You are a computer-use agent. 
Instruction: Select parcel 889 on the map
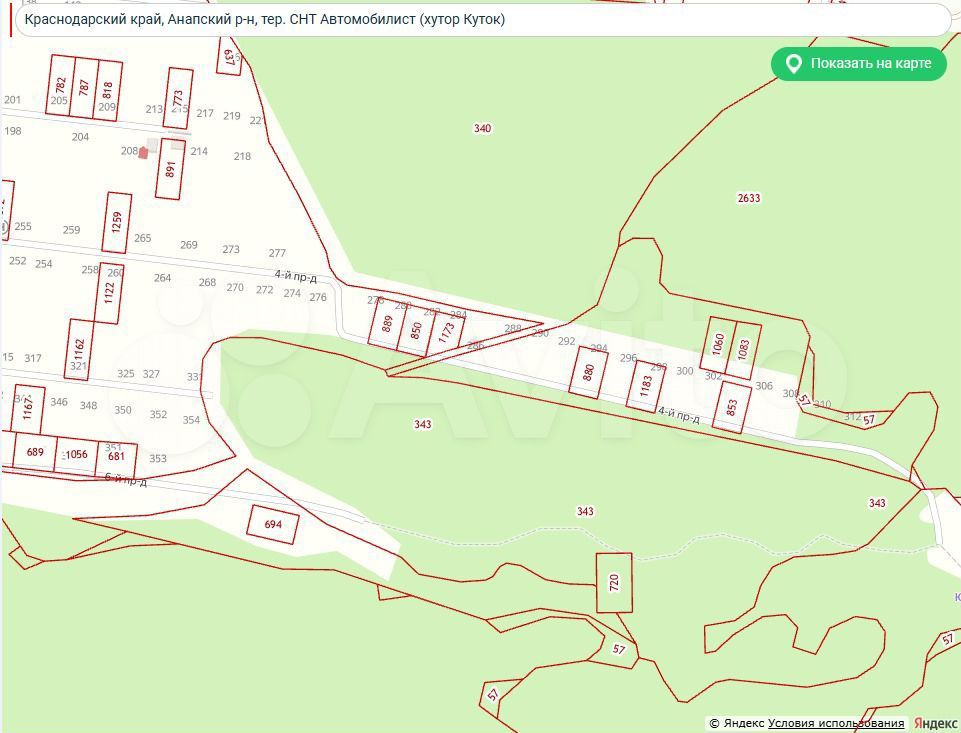click(x=387, y=324)
